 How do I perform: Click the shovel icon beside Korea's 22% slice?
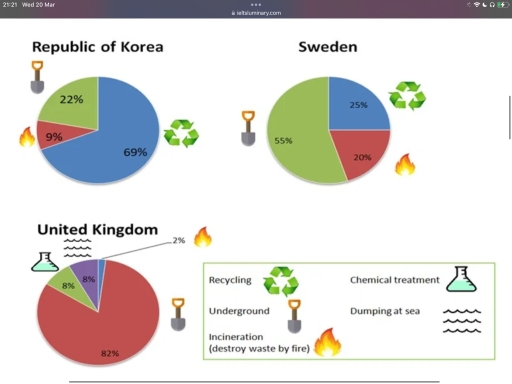click(x=37, y=77)
